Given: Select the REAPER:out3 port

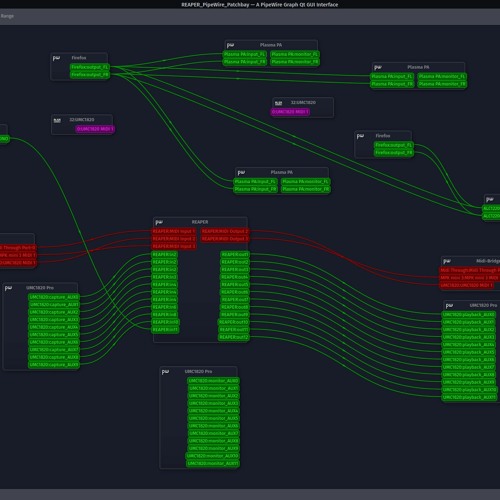Looking at the screenshot, I should (x=235, y=270).
